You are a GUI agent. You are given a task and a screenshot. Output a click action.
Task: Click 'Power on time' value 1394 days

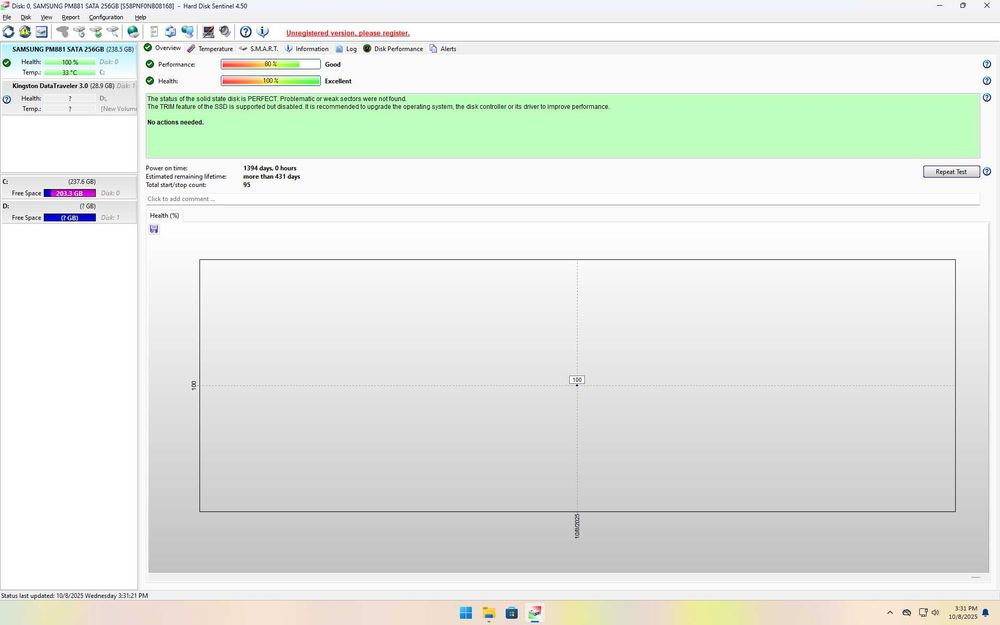coord(270,168)
